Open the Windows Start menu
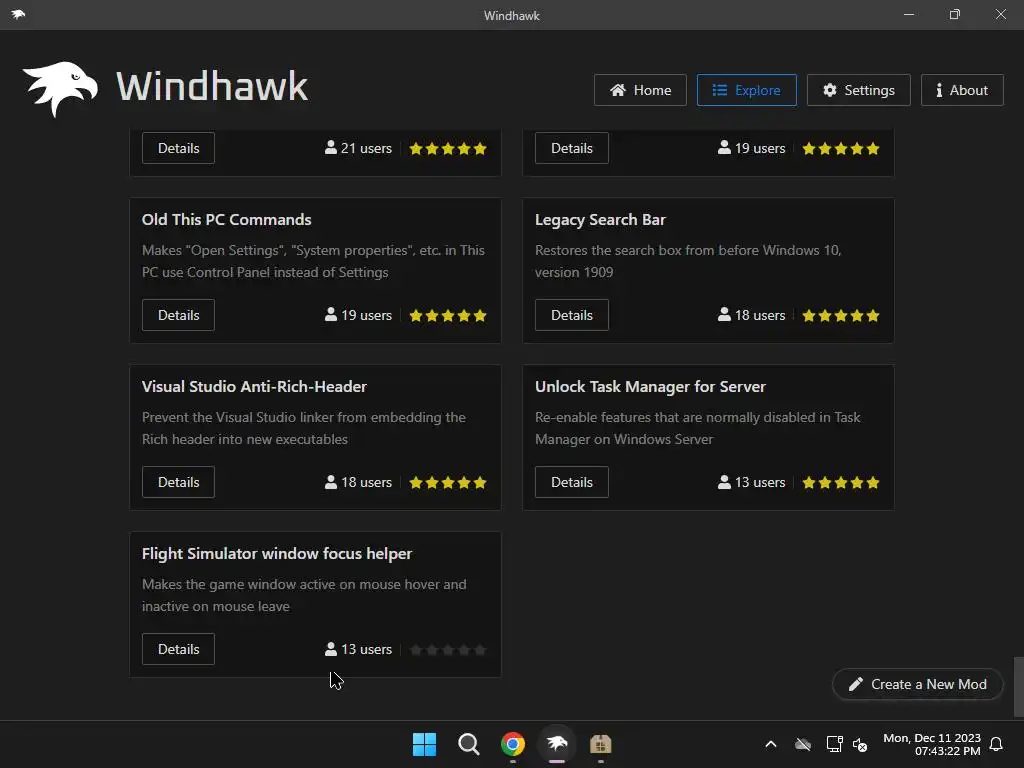The image size is (1024, 768). (x=424, y=744)
